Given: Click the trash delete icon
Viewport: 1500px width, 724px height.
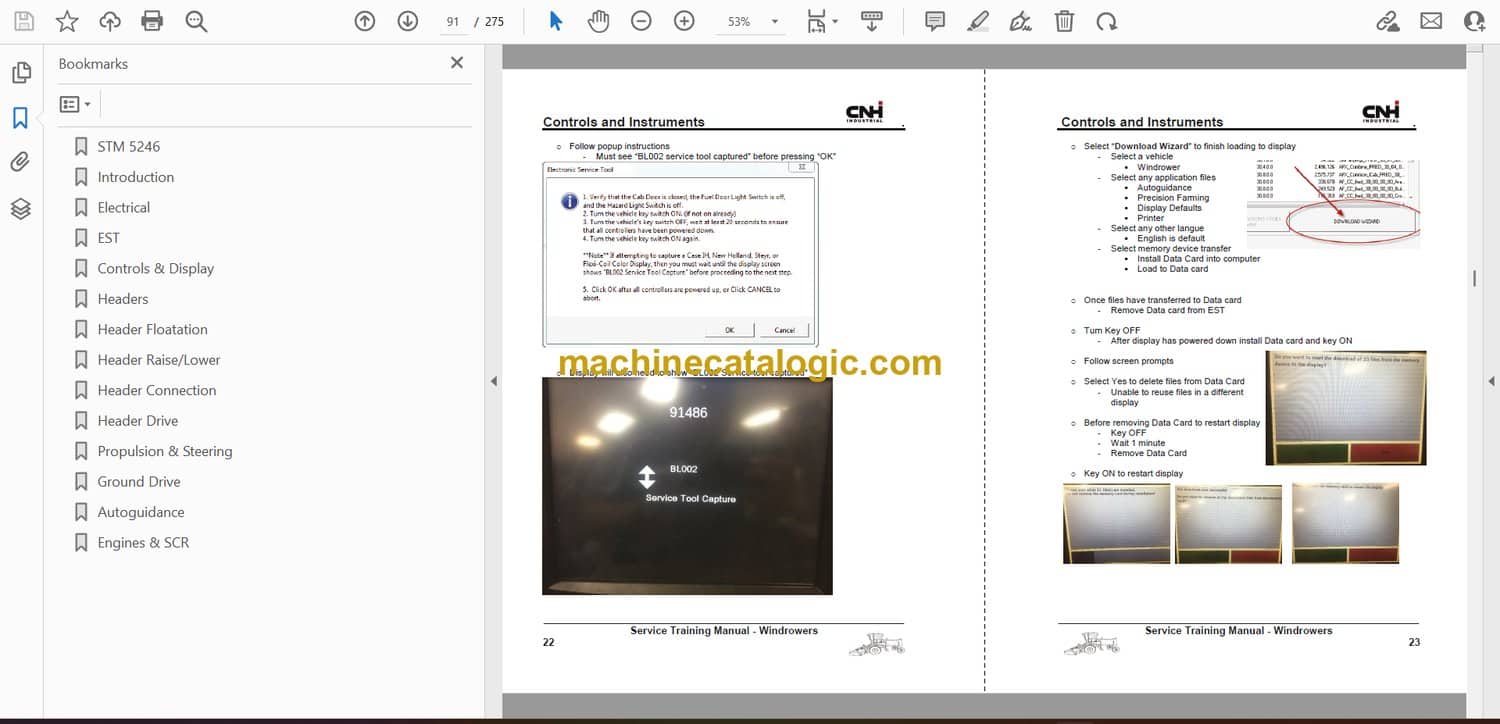Looking at the screenshot, I should (x=1064, y=21).
